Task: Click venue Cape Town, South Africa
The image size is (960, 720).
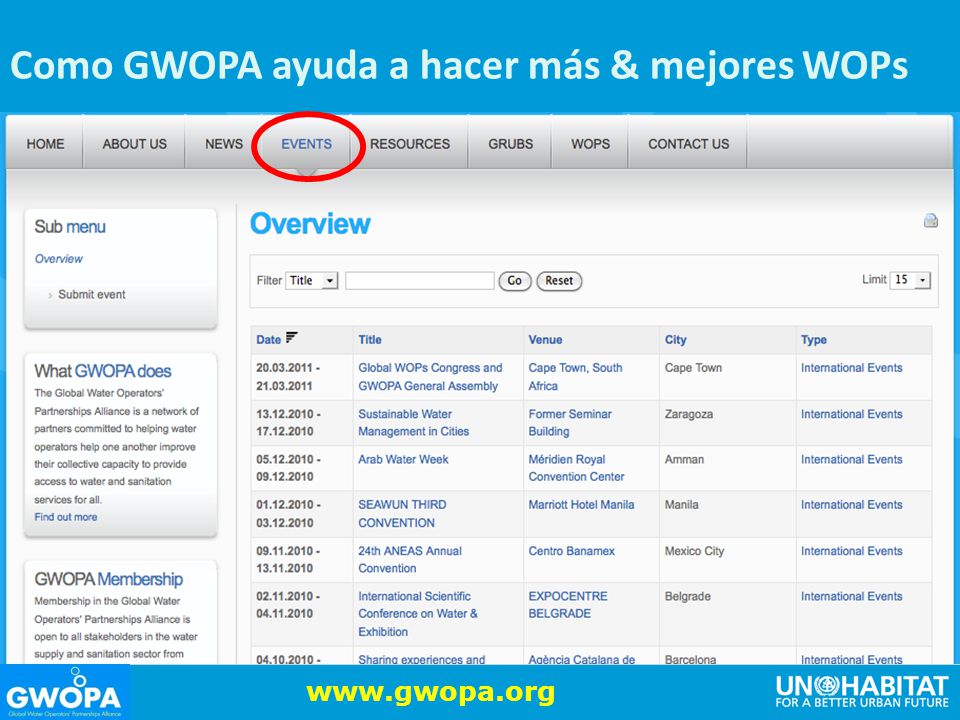Action: click(x=576, y=377)
